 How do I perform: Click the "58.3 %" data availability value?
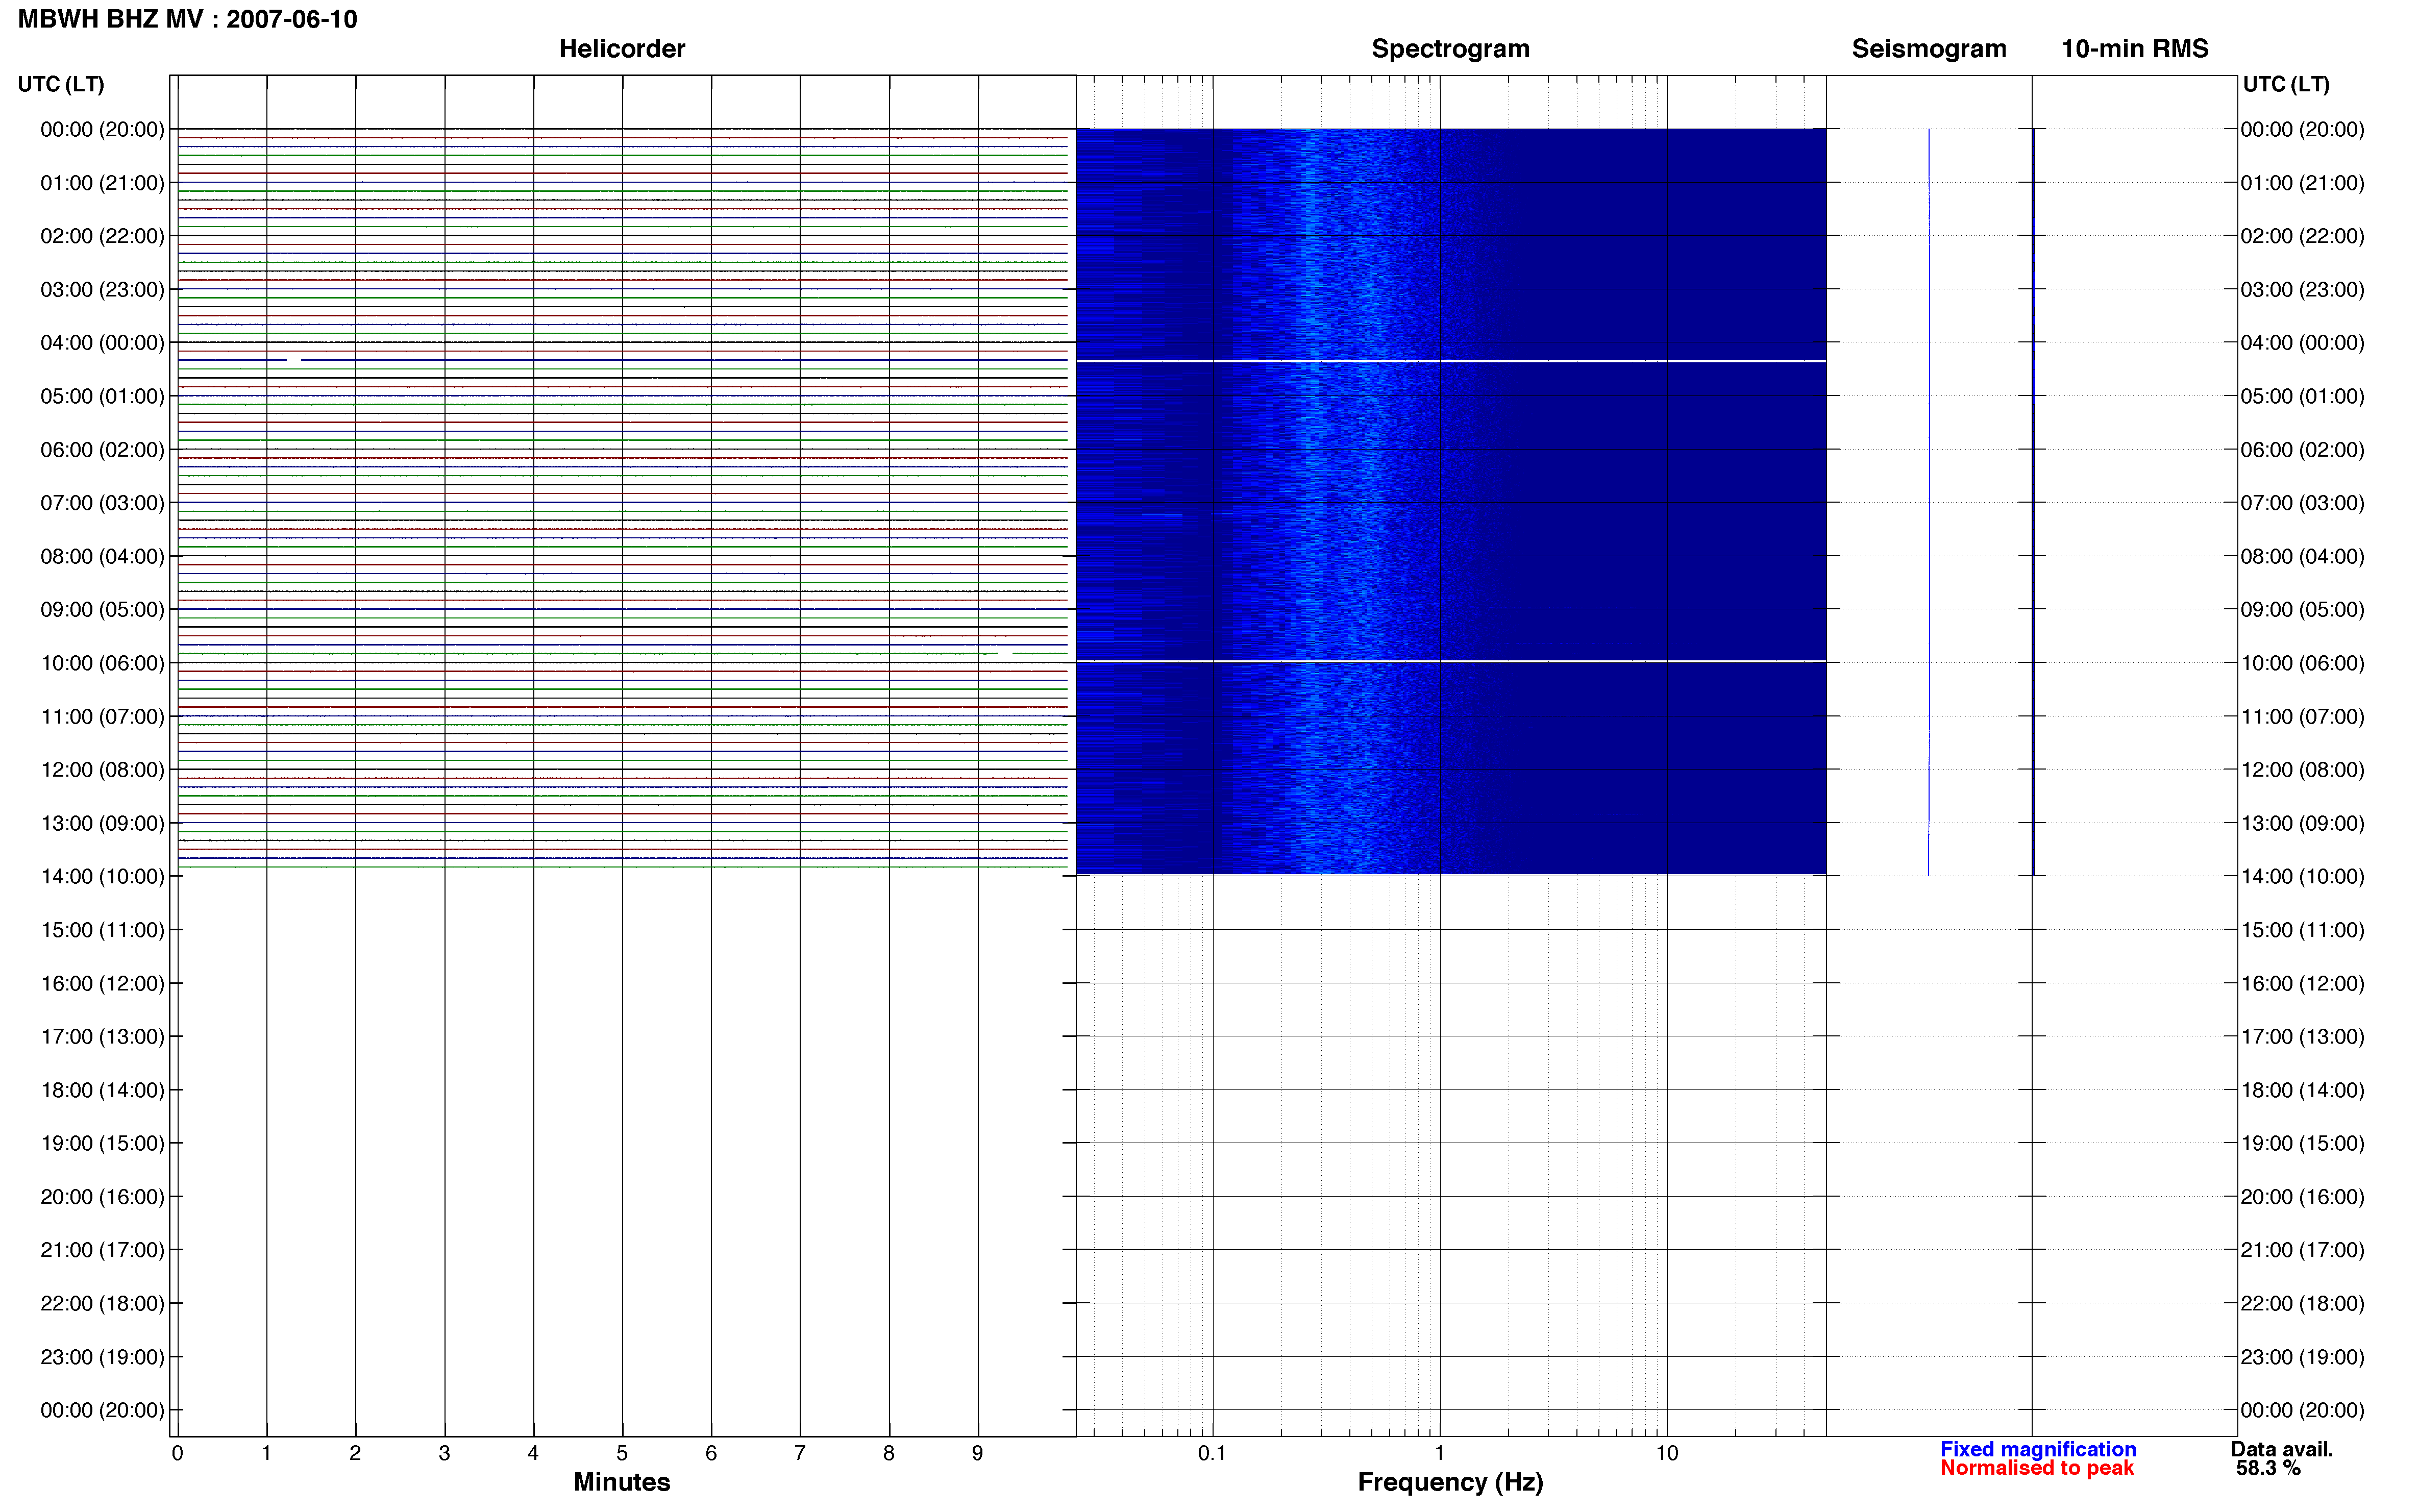coord(2268,1468)
